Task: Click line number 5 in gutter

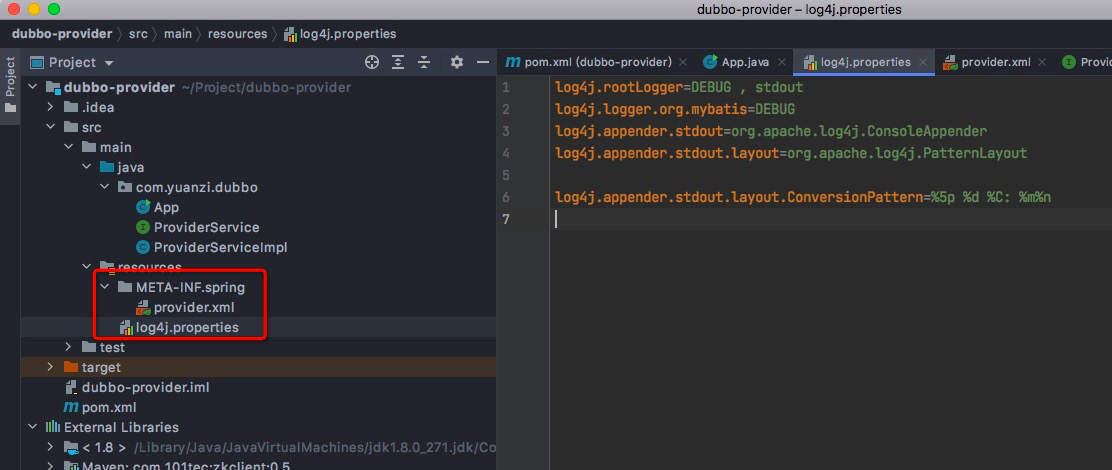Action: tap(505, 175)
